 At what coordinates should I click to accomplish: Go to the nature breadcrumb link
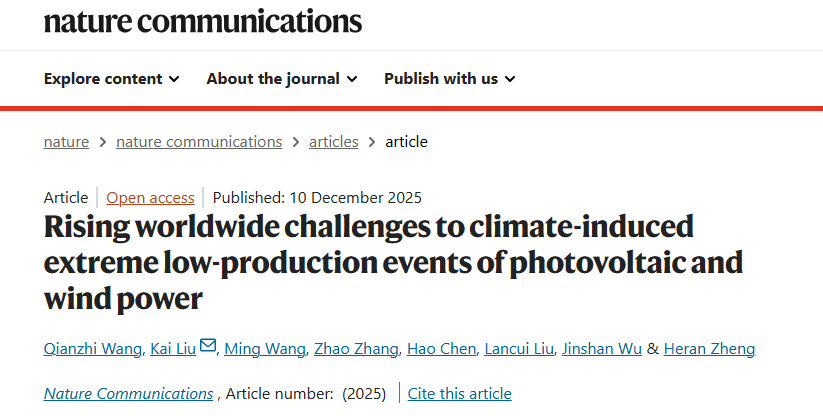coord(66,142)
